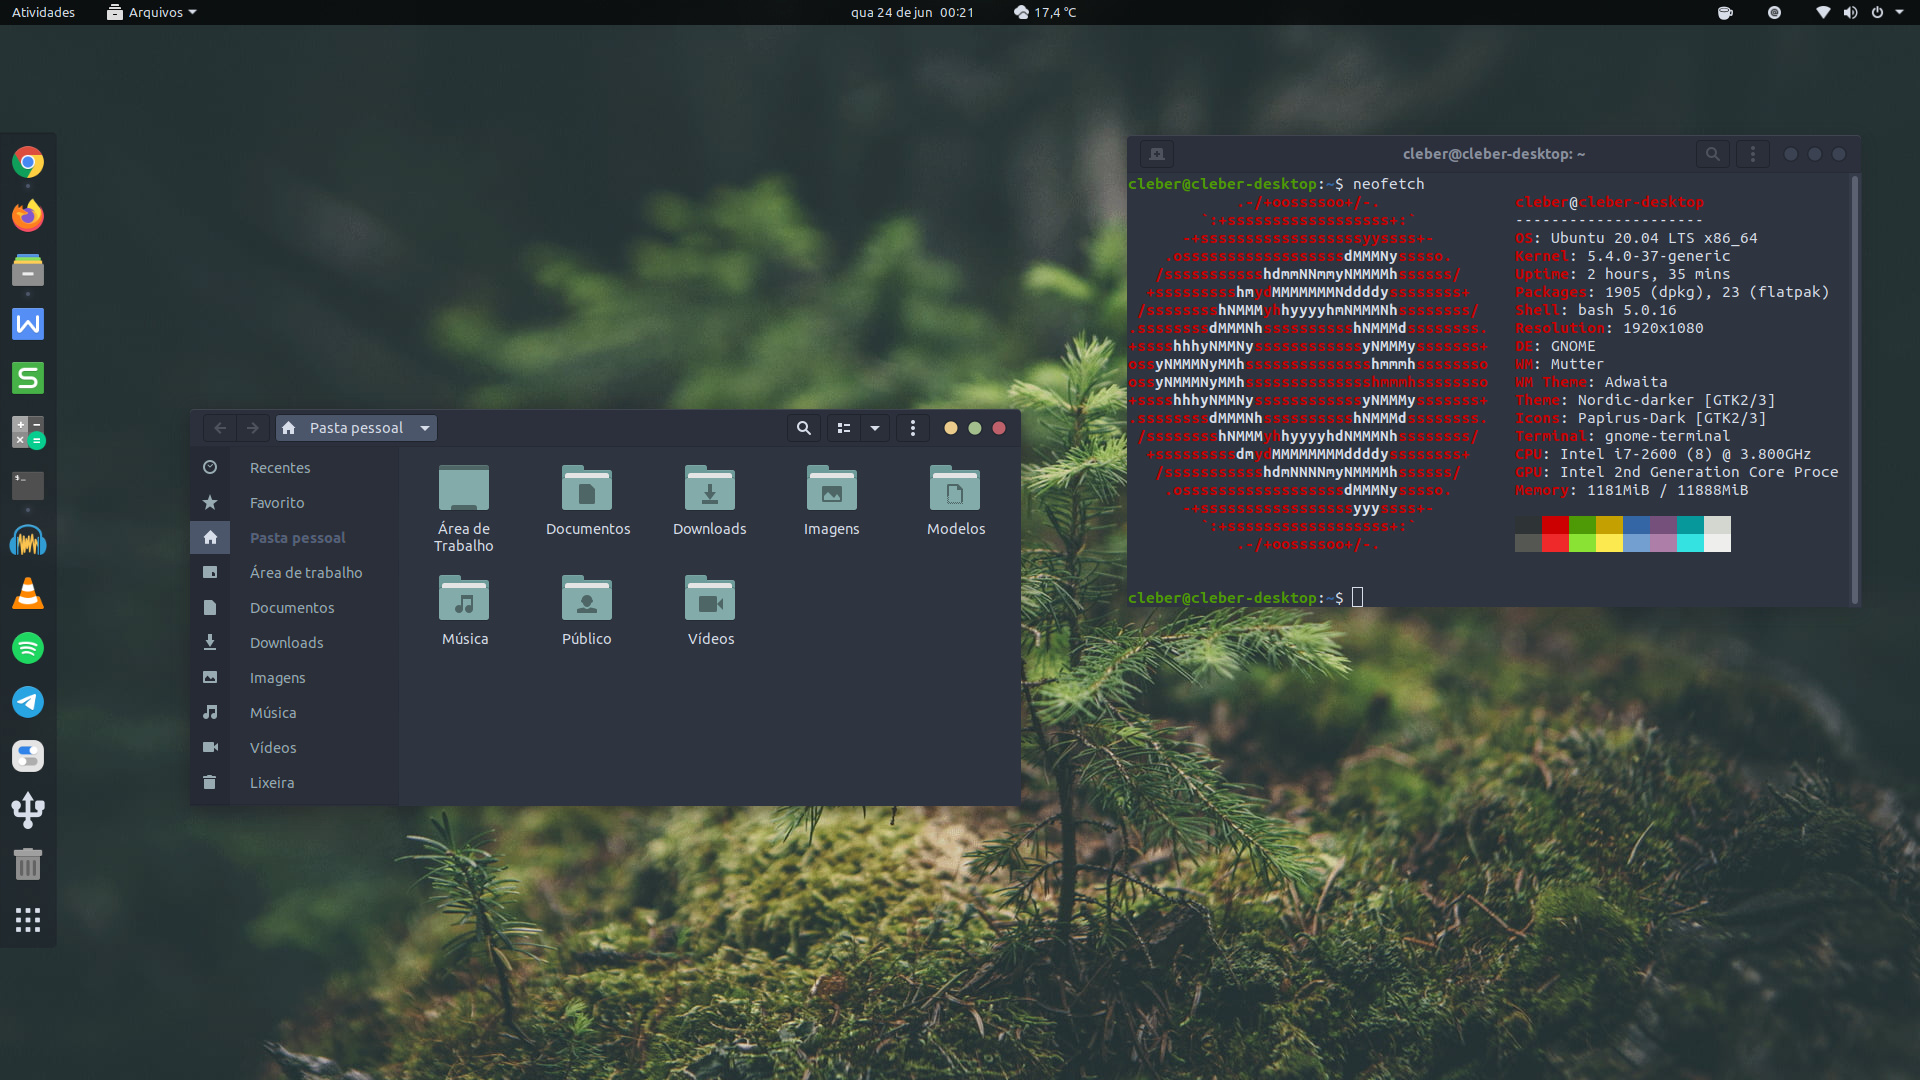Viewport: 1920px width, 1080px height.
Task: Open the Downloads folder icon
Action: click(709, 490)
